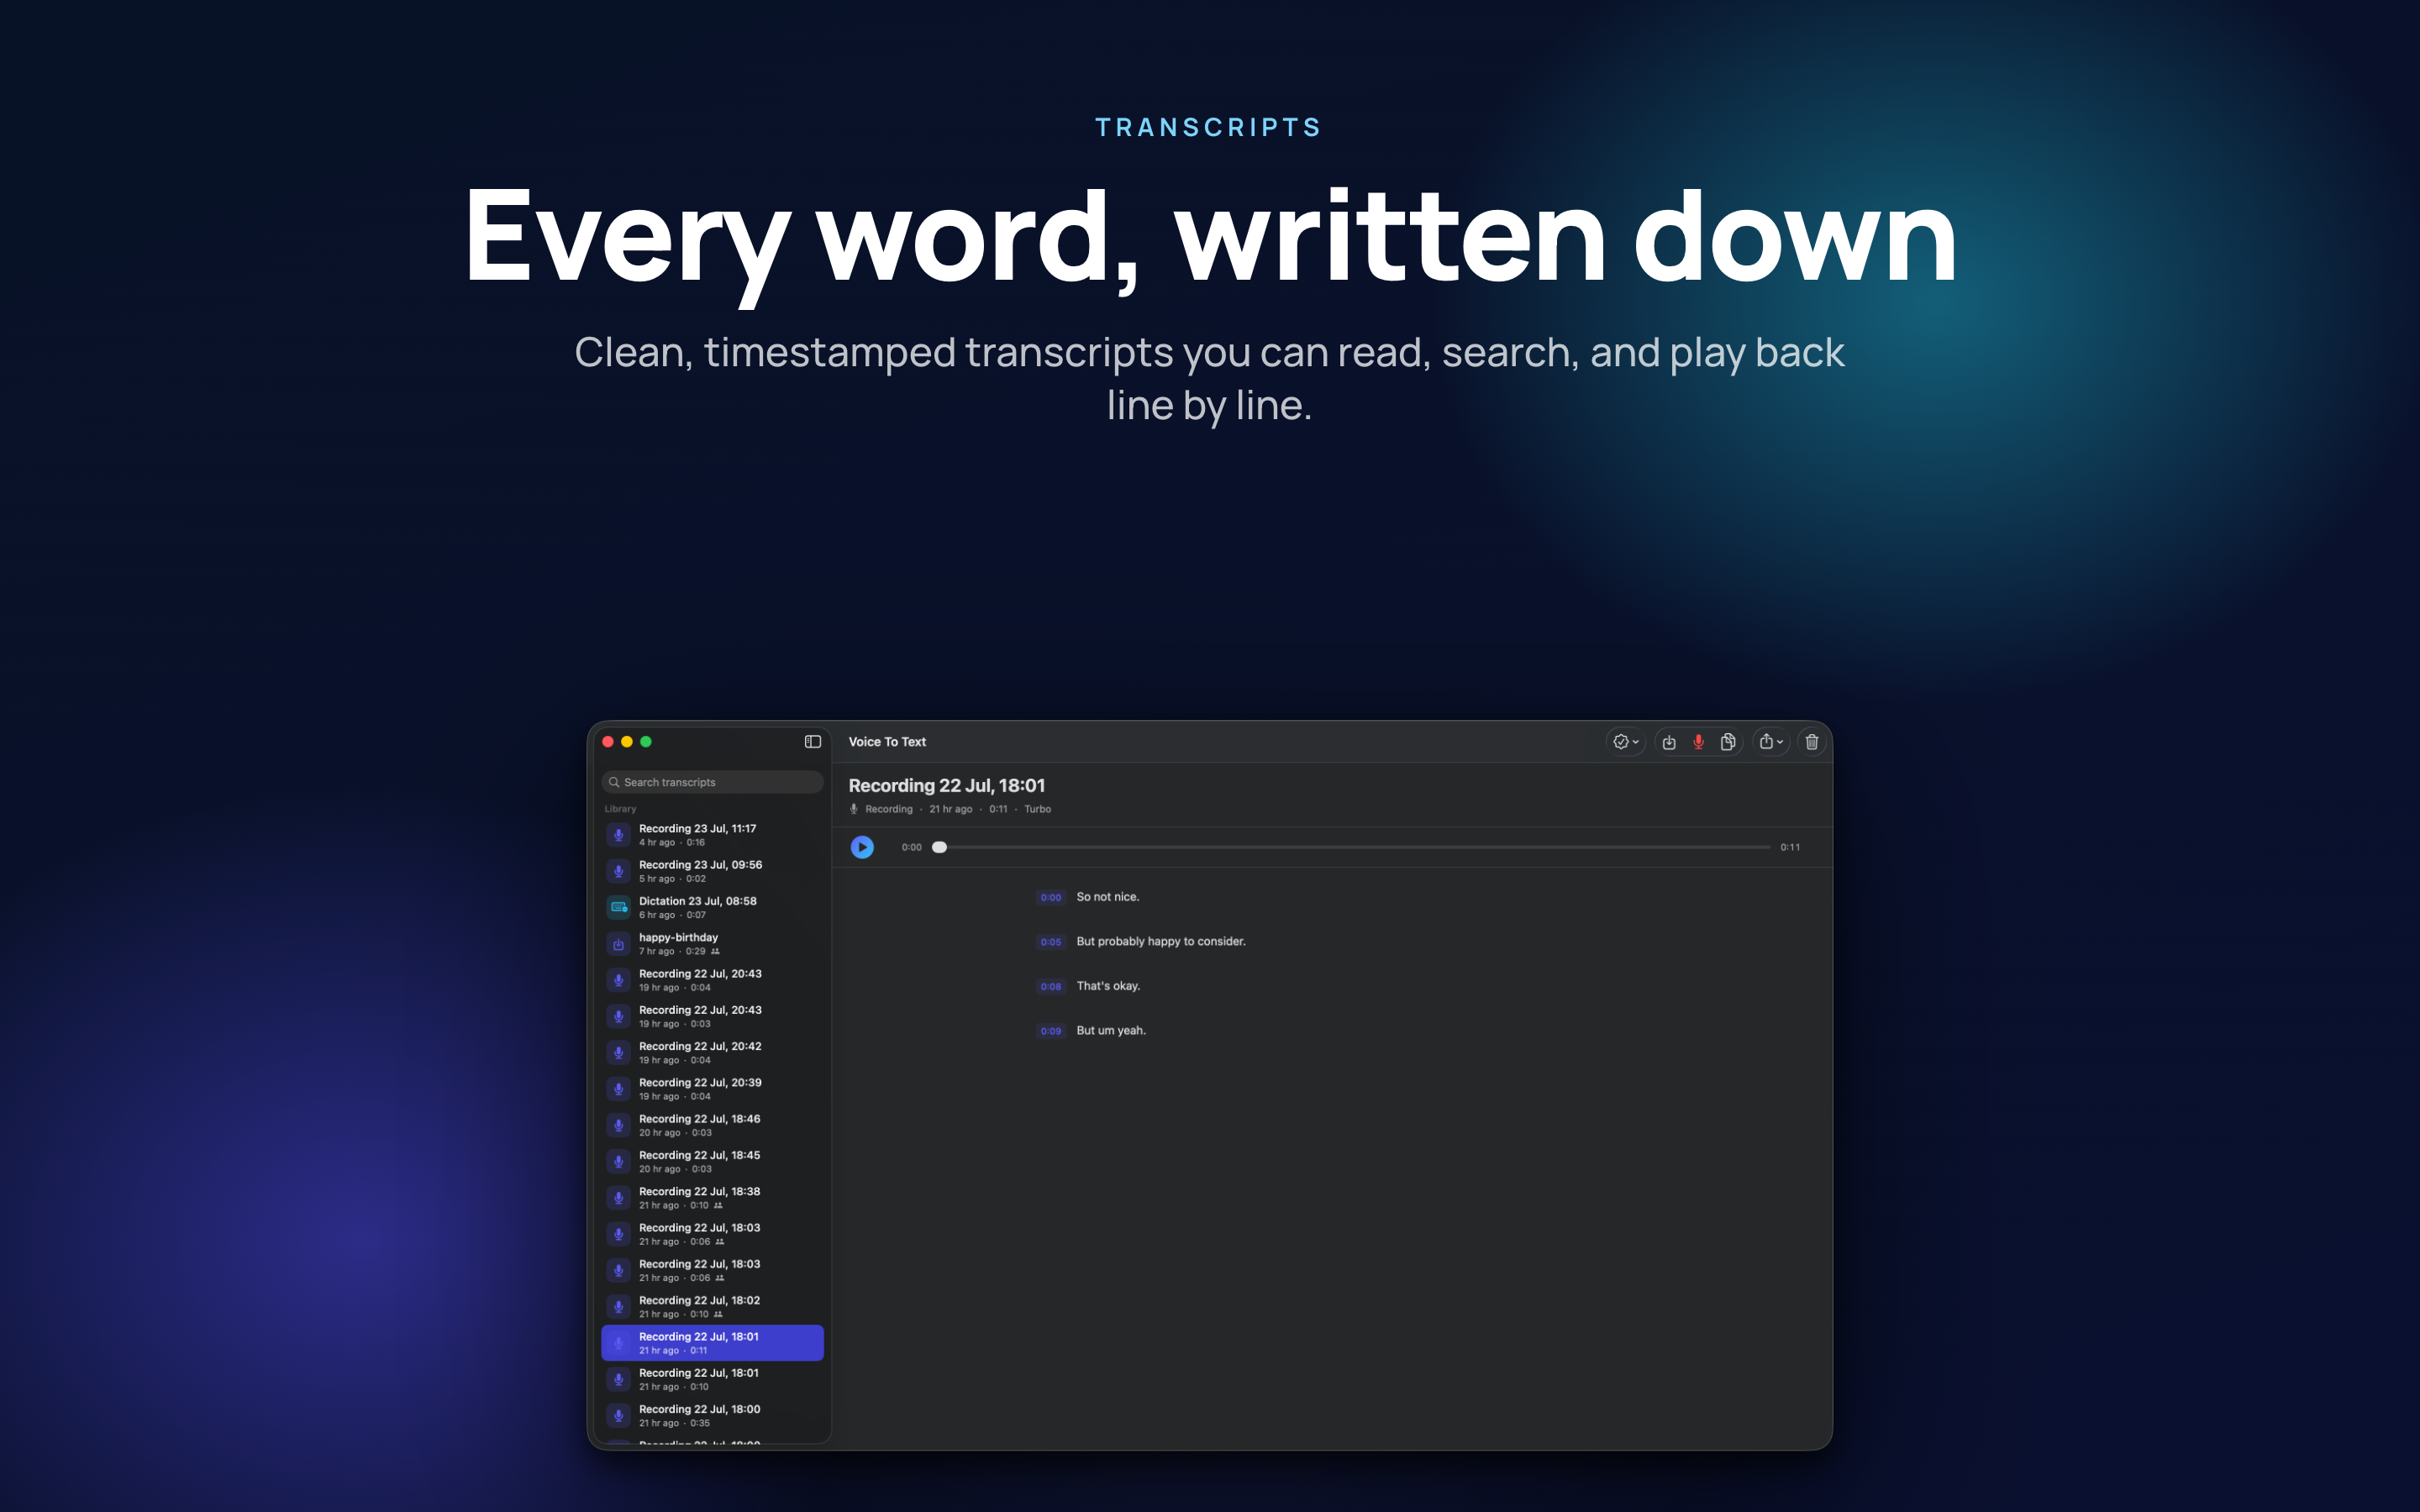Image resolution: width=2420 pixels, height=1512 pixels.
Task: Click the imported file icon beside happy-birthday
Action: click(x=619, y=944)
